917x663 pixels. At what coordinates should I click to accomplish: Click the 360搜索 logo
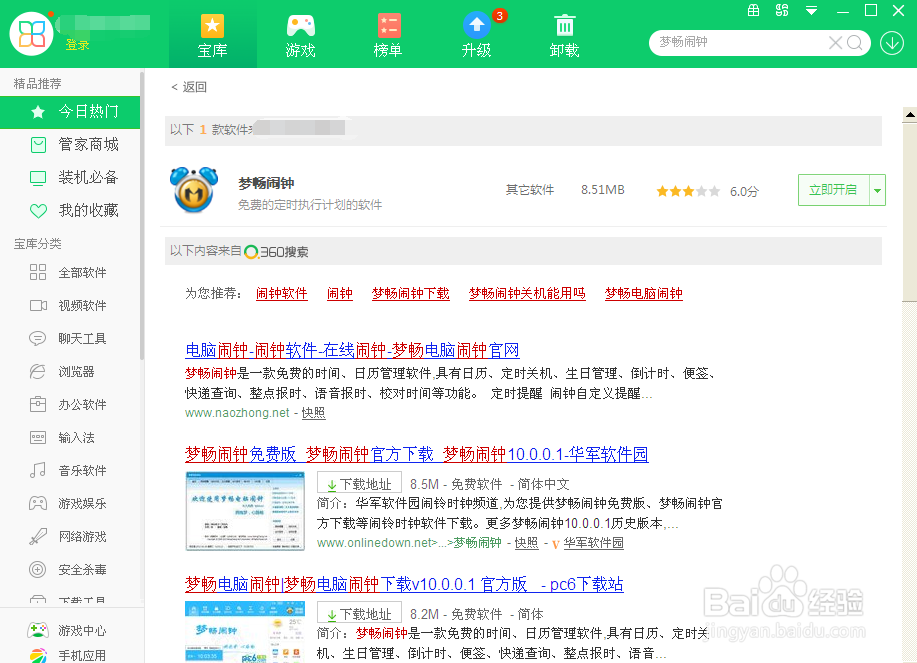(277, 252)
